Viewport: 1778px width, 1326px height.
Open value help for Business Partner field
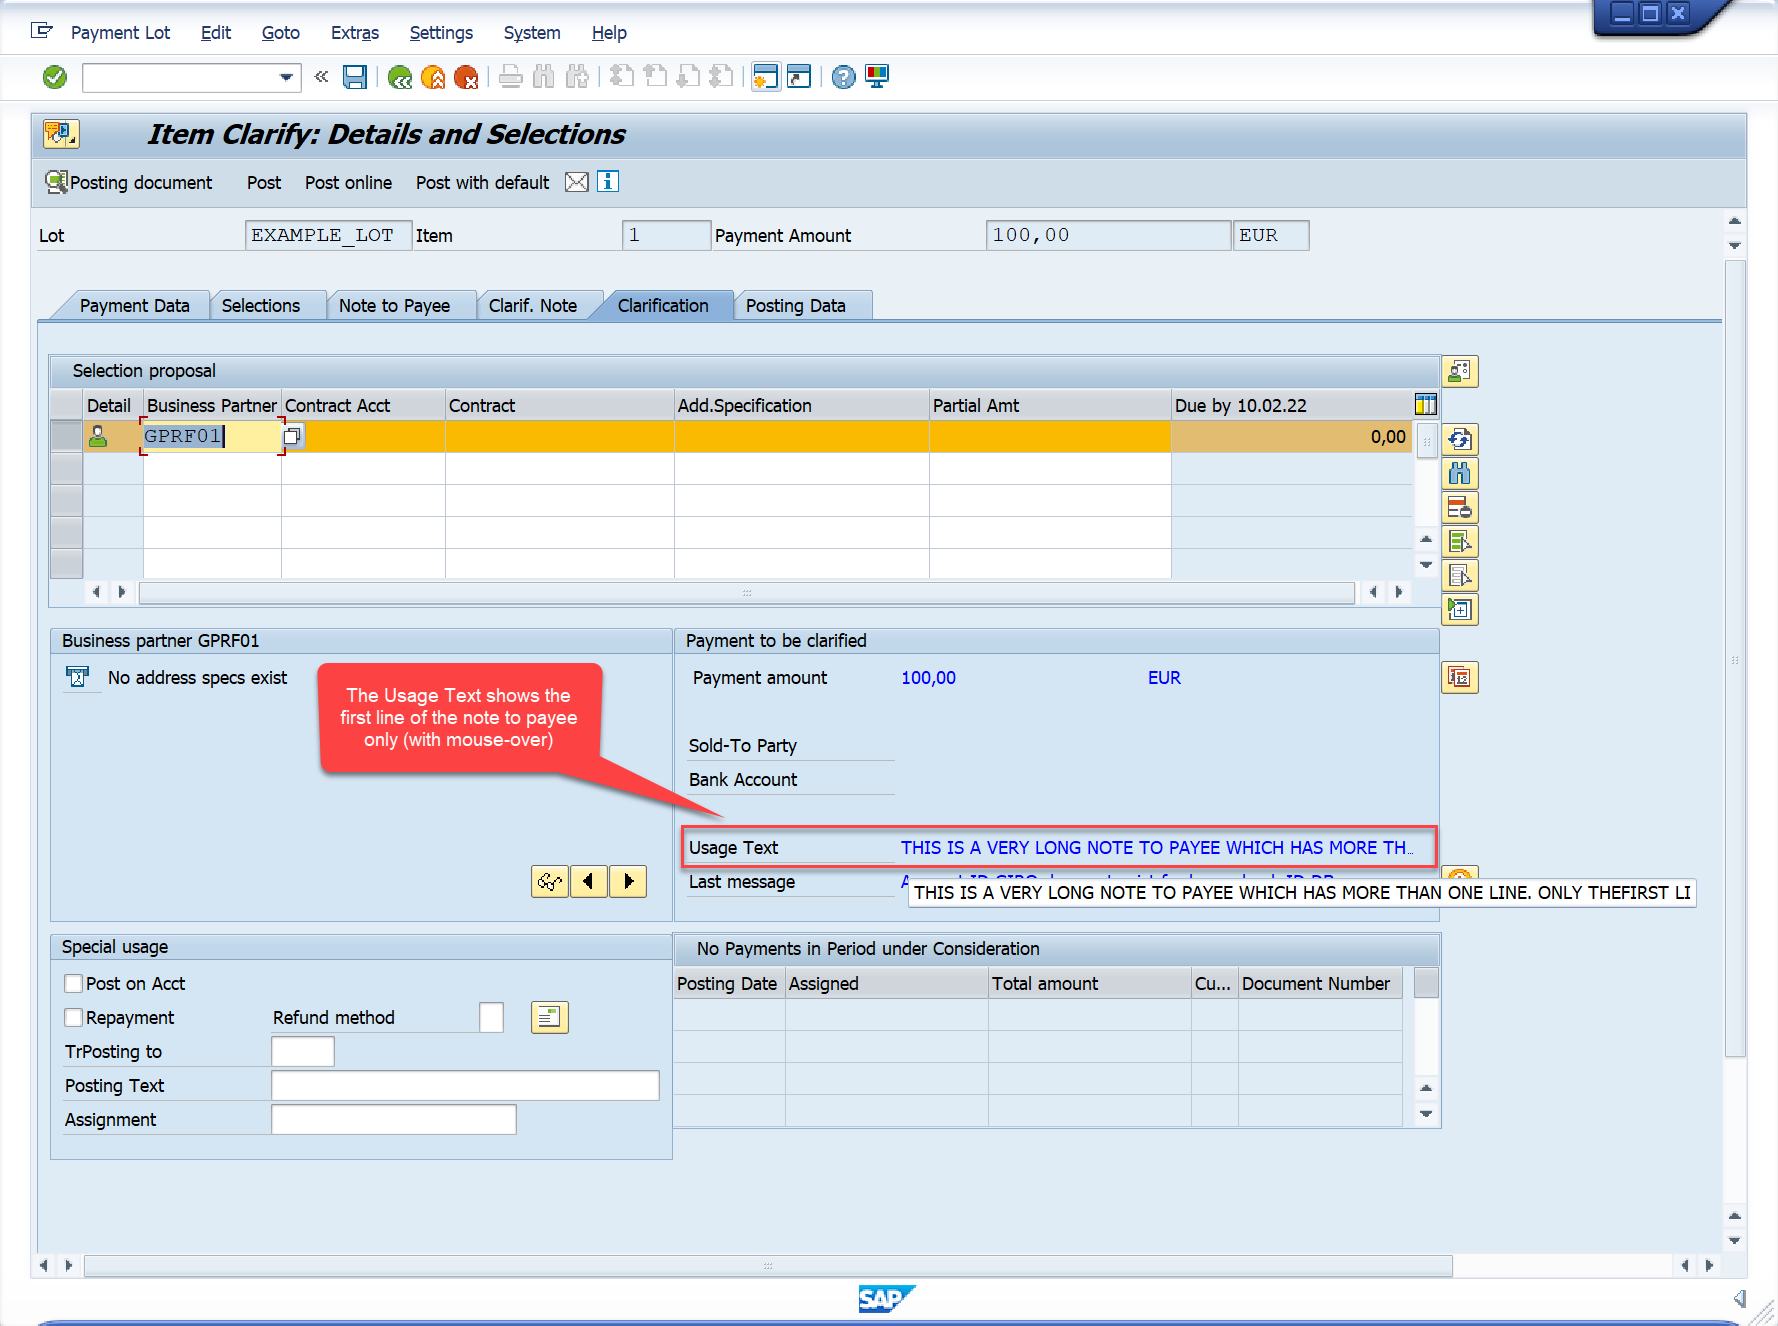click(x=292, y=436)
